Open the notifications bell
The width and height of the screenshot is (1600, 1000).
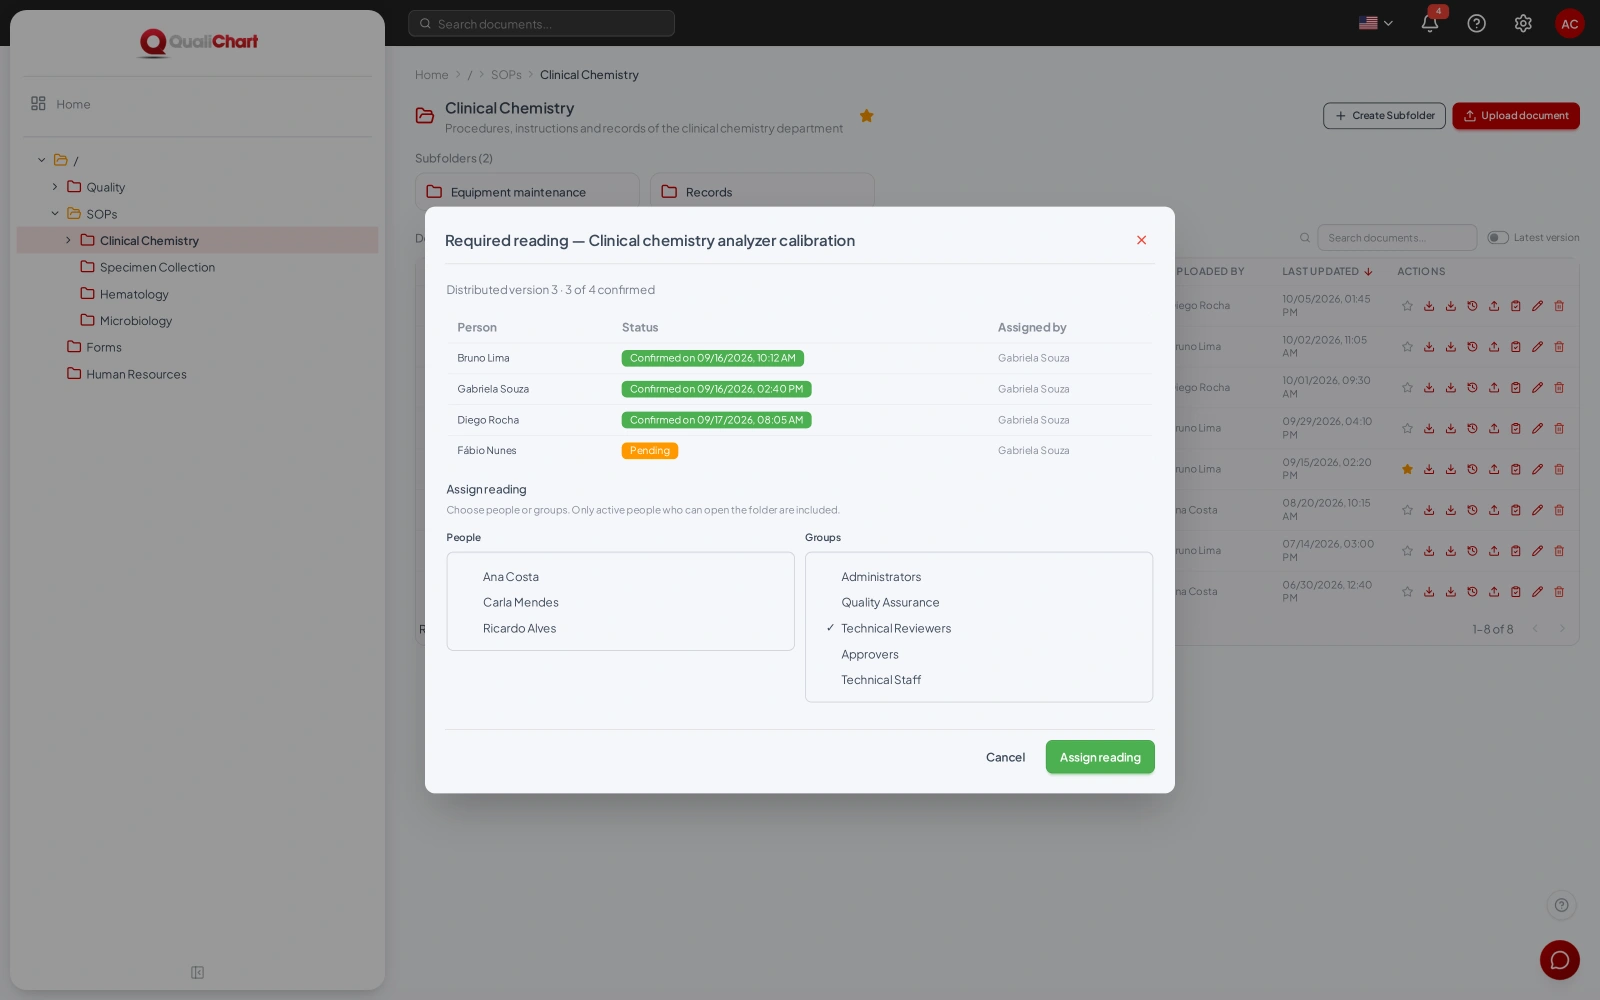pyautogui.click(x=1430, y=23)
